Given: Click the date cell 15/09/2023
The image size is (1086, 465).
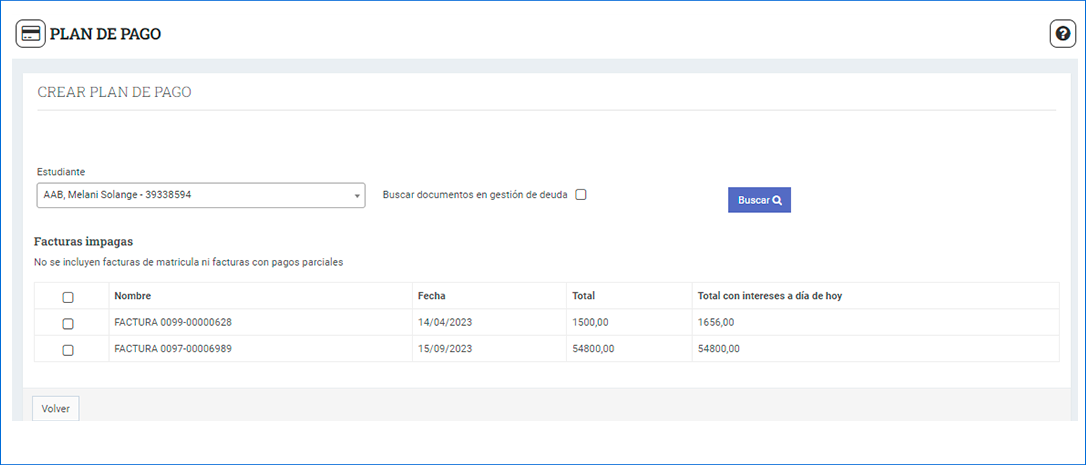Looking at the screenshot, I should (445, 349).
